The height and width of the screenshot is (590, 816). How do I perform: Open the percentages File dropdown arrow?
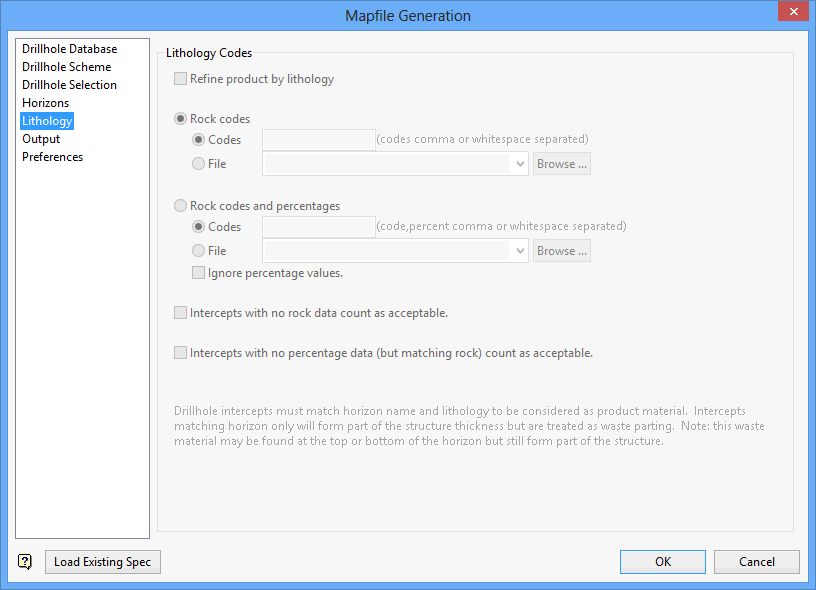pos(520,251)
